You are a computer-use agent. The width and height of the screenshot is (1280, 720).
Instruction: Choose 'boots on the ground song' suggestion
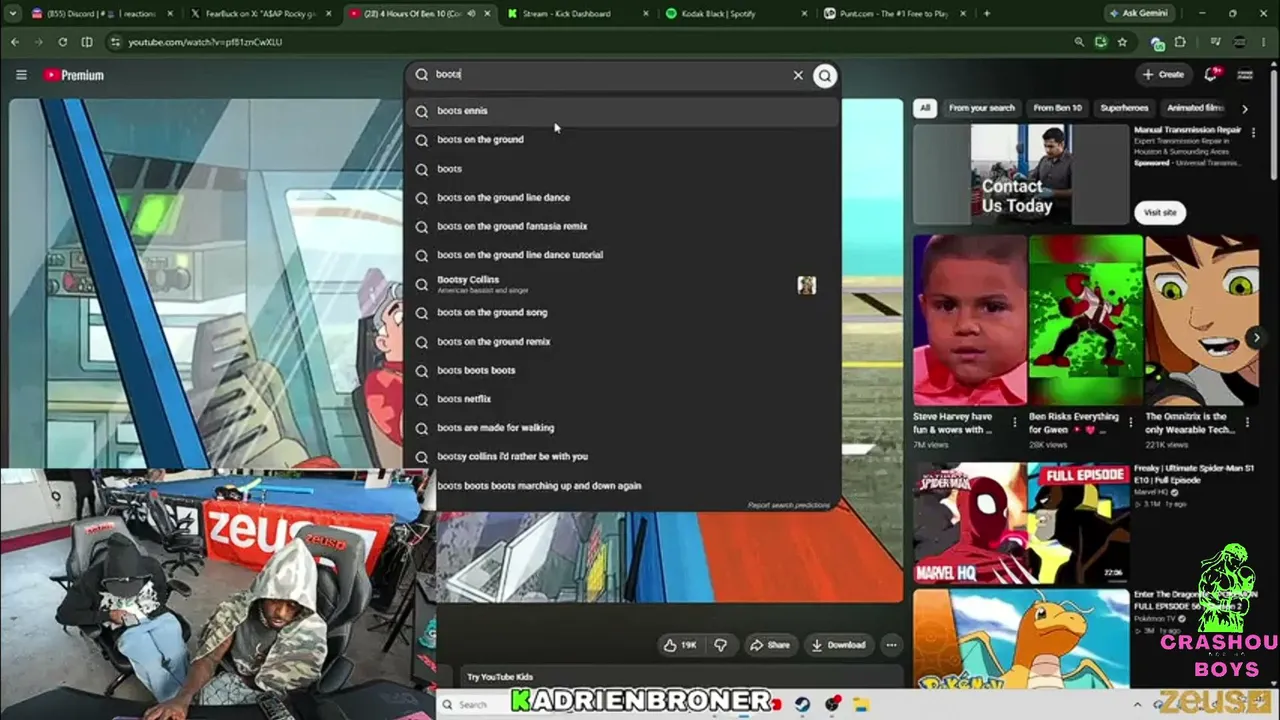(622, 313)
